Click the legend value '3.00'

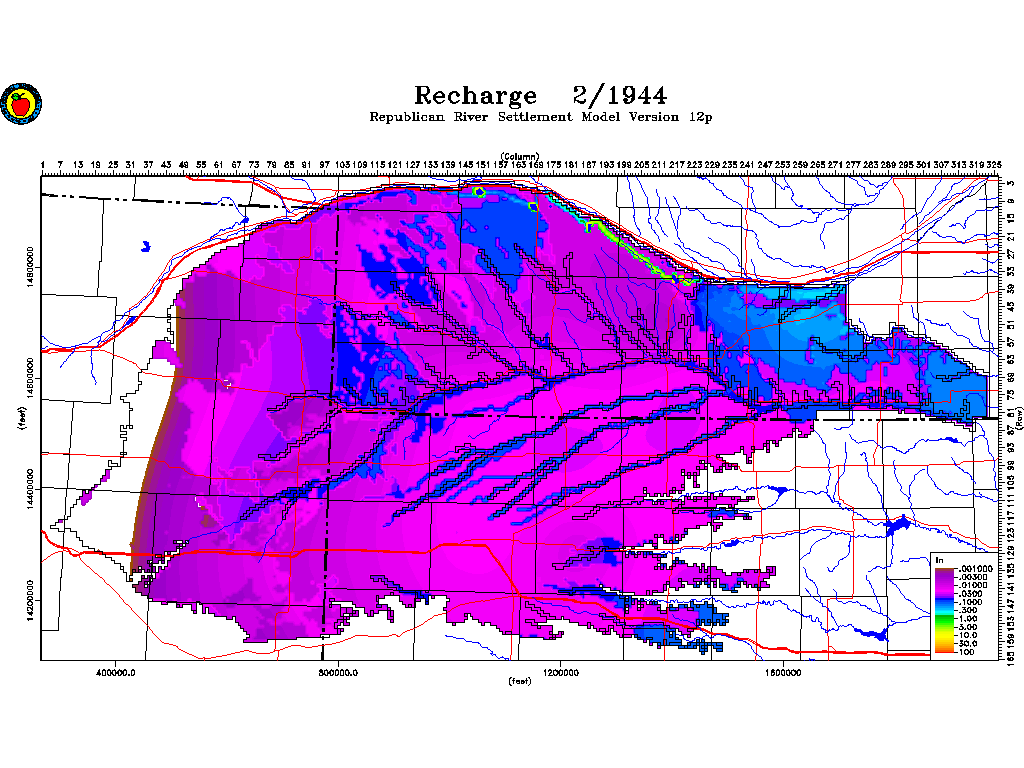click(x=967, y=627)
